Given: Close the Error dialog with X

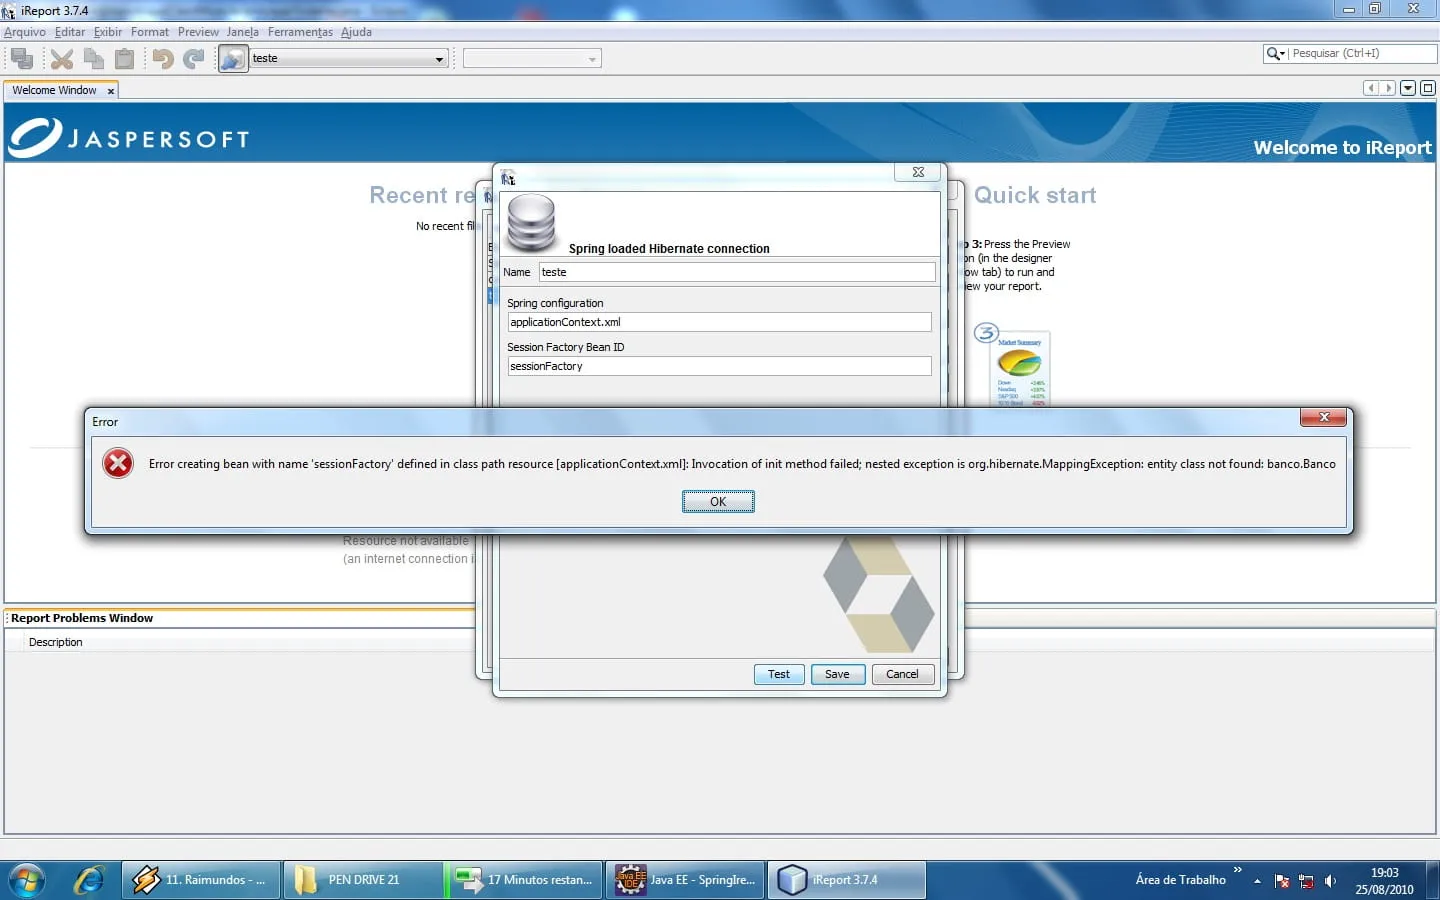Looking at the screenshot, I should click(x=1323, y=418).
